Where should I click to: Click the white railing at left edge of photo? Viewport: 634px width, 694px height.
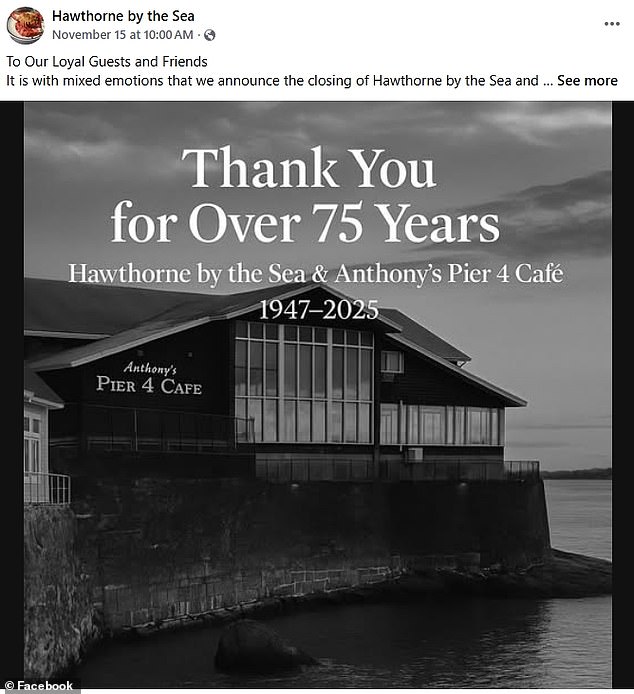[47, 488]
